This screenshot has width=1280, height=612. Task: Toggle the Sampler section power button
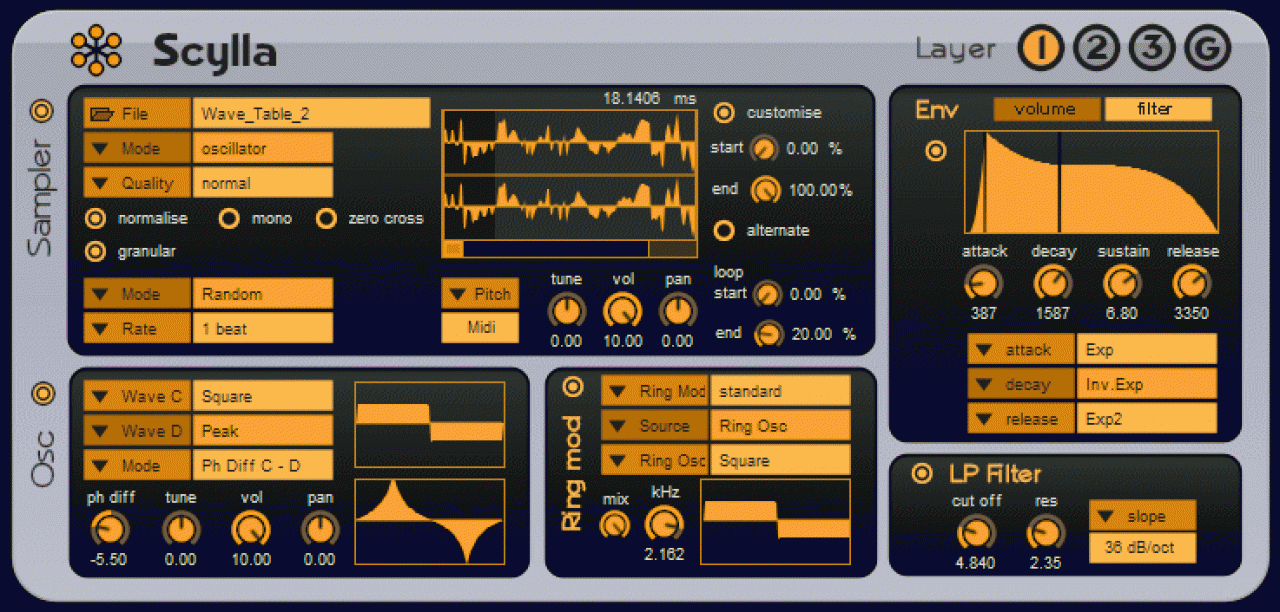[x=41, y=111]
